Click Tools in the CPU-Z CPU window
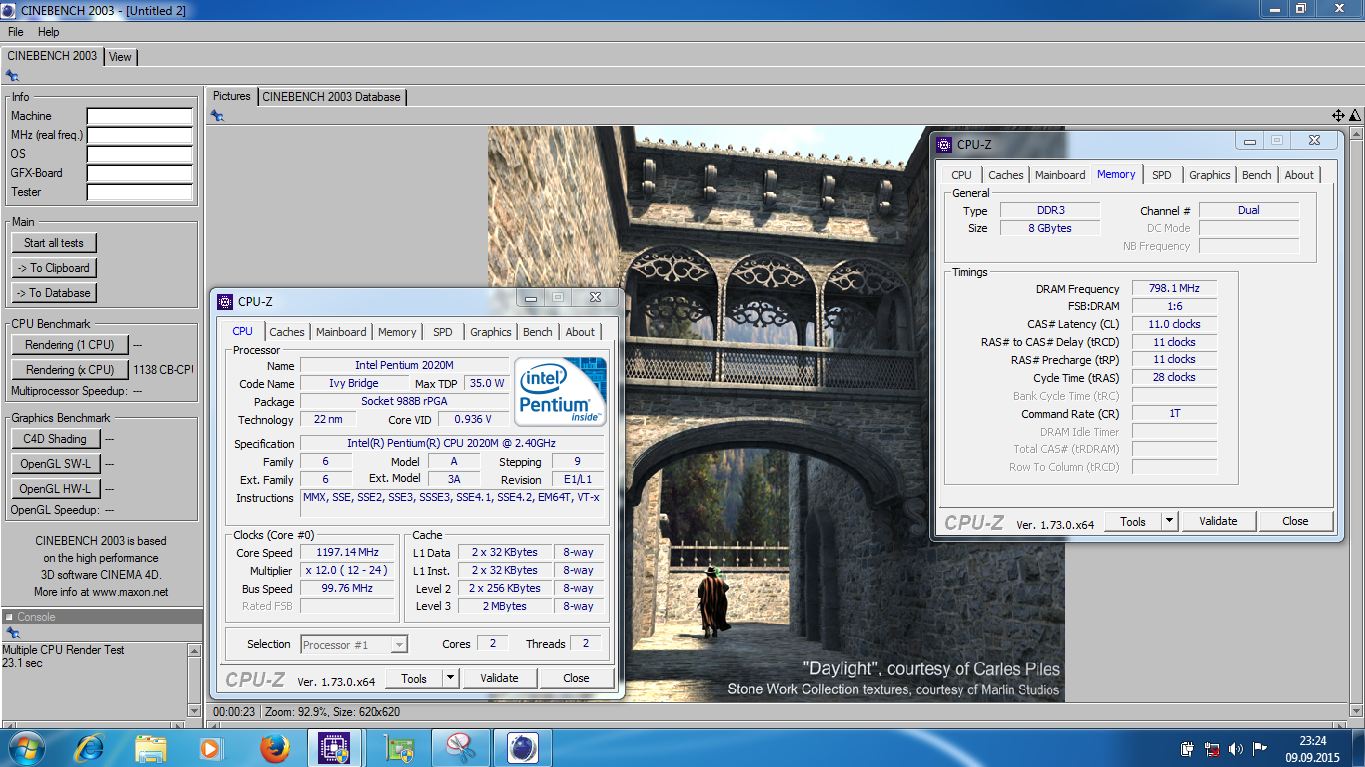 pos(414,678)
